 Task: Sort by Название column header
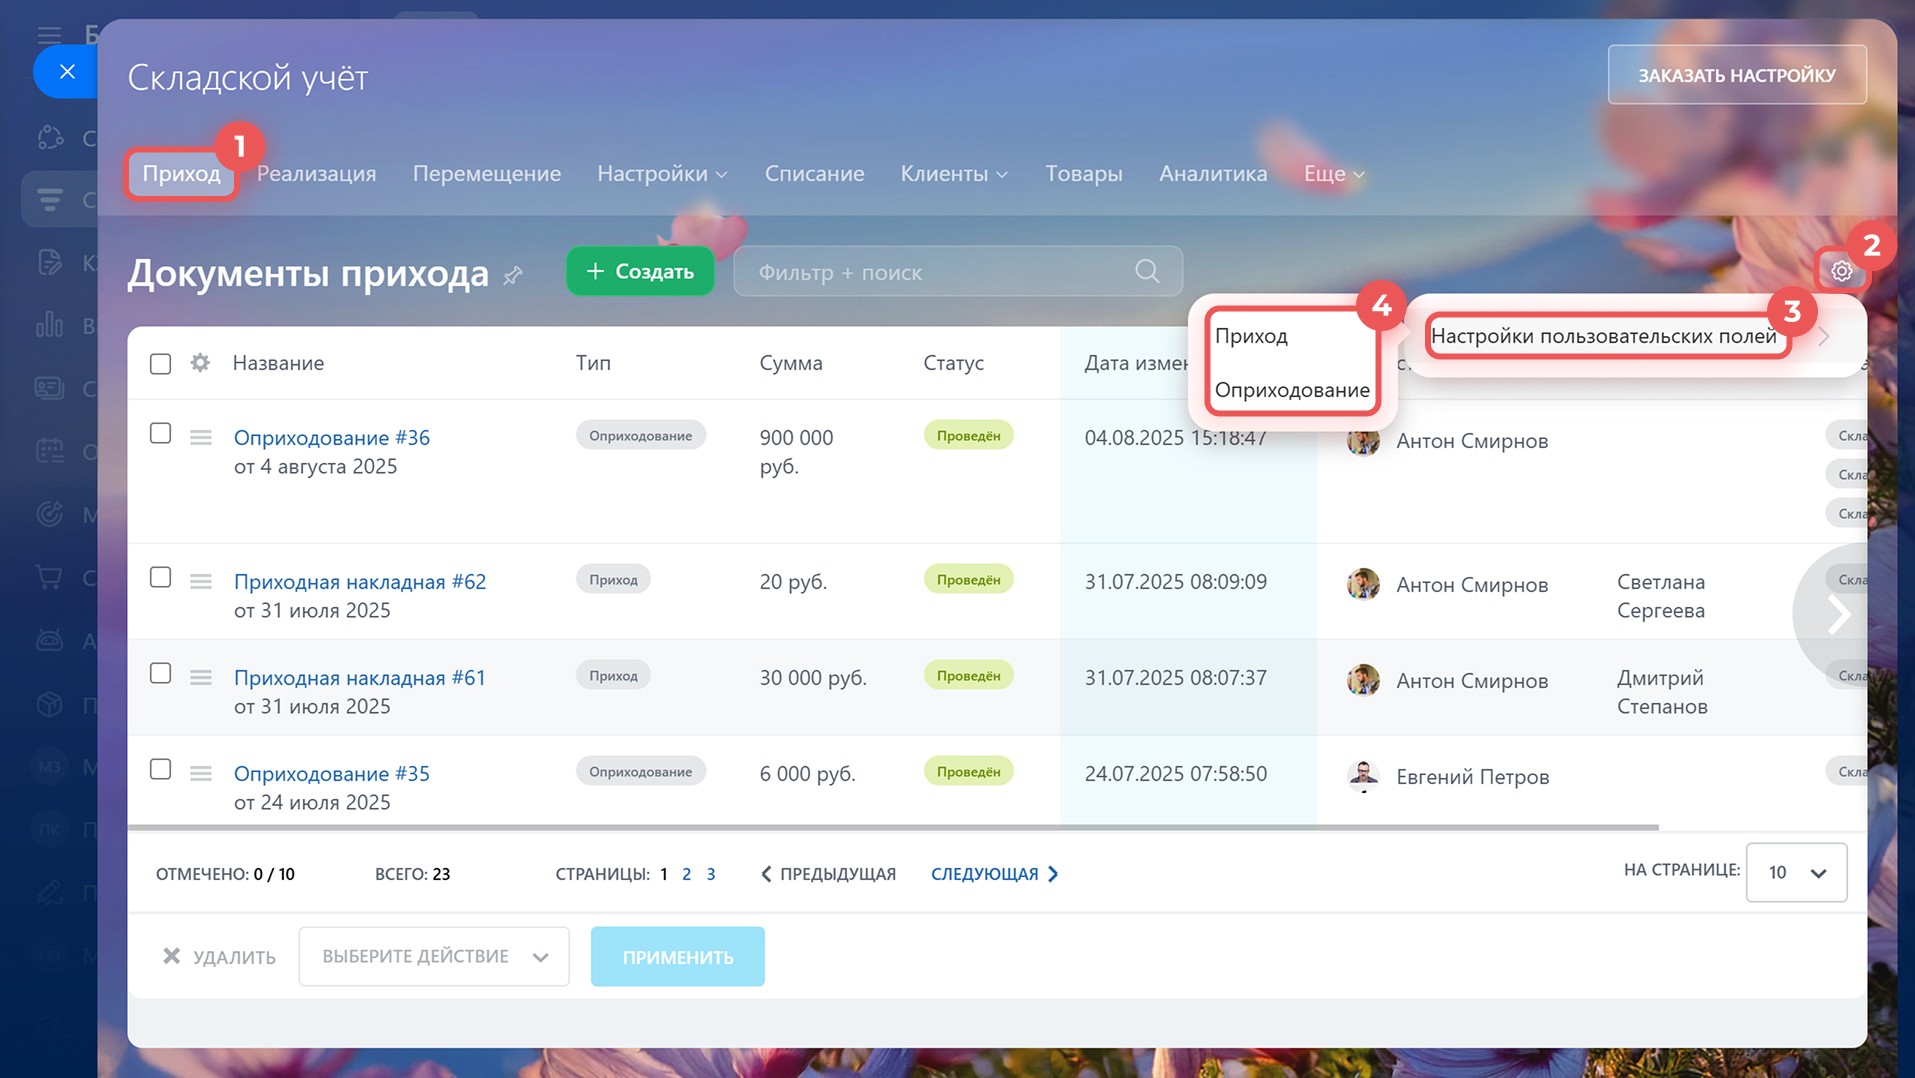(278, 363)
